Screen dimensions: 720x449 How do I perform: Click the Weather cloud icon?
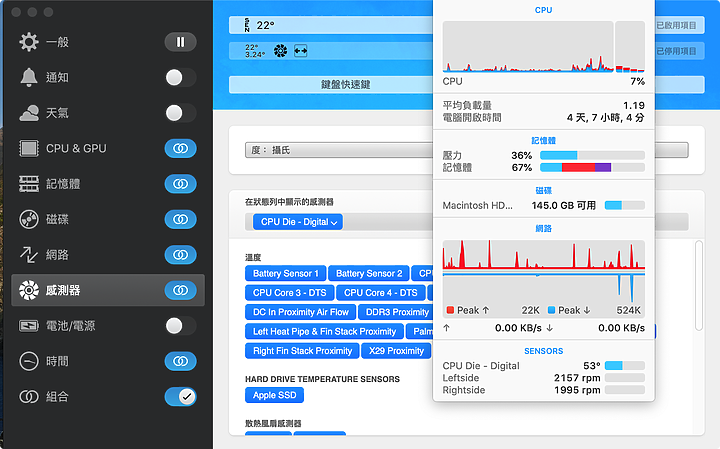point(29,113)
